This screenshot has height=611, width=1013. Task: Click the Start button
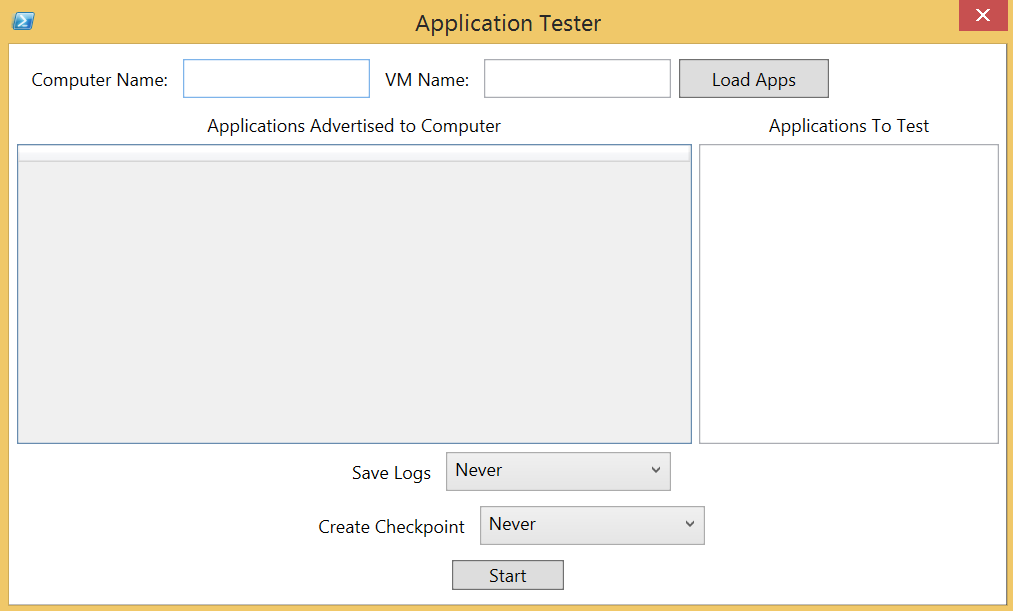pyautogui.click(x=508, y=575)
